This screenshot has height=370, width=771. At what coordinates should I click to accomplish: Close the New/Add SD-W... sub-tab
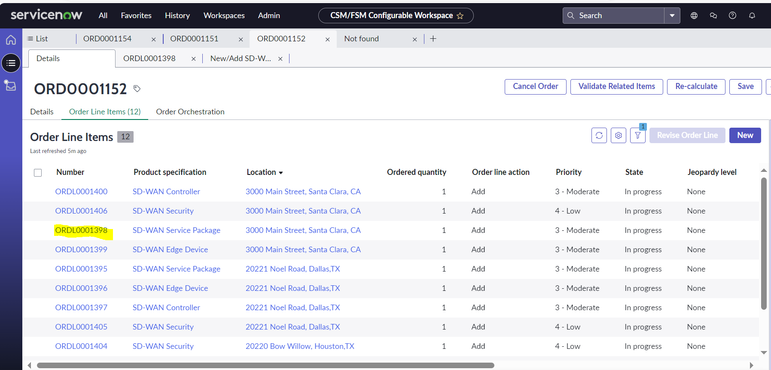point(280,59)
